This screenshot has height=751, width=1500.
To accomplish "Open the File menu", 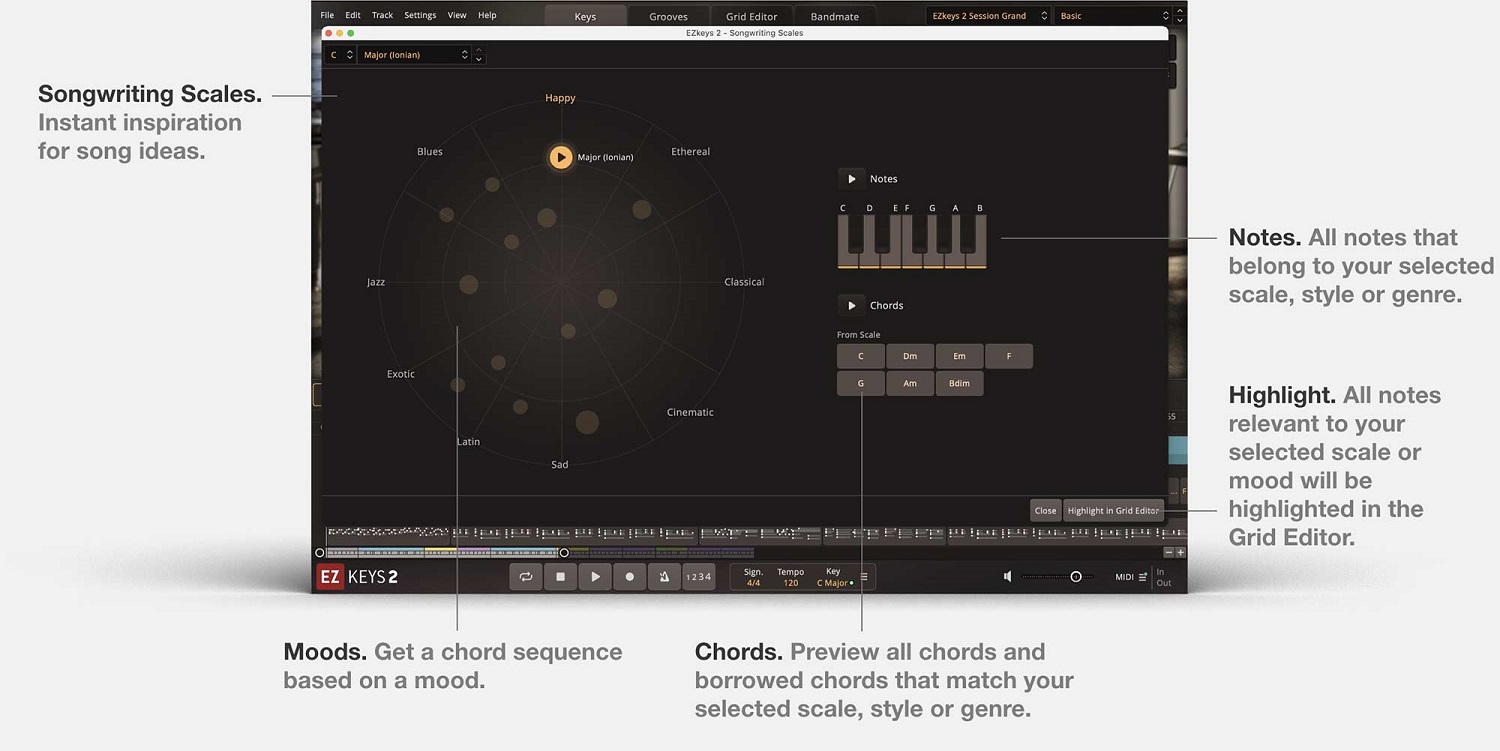I will tap(327, 15).
